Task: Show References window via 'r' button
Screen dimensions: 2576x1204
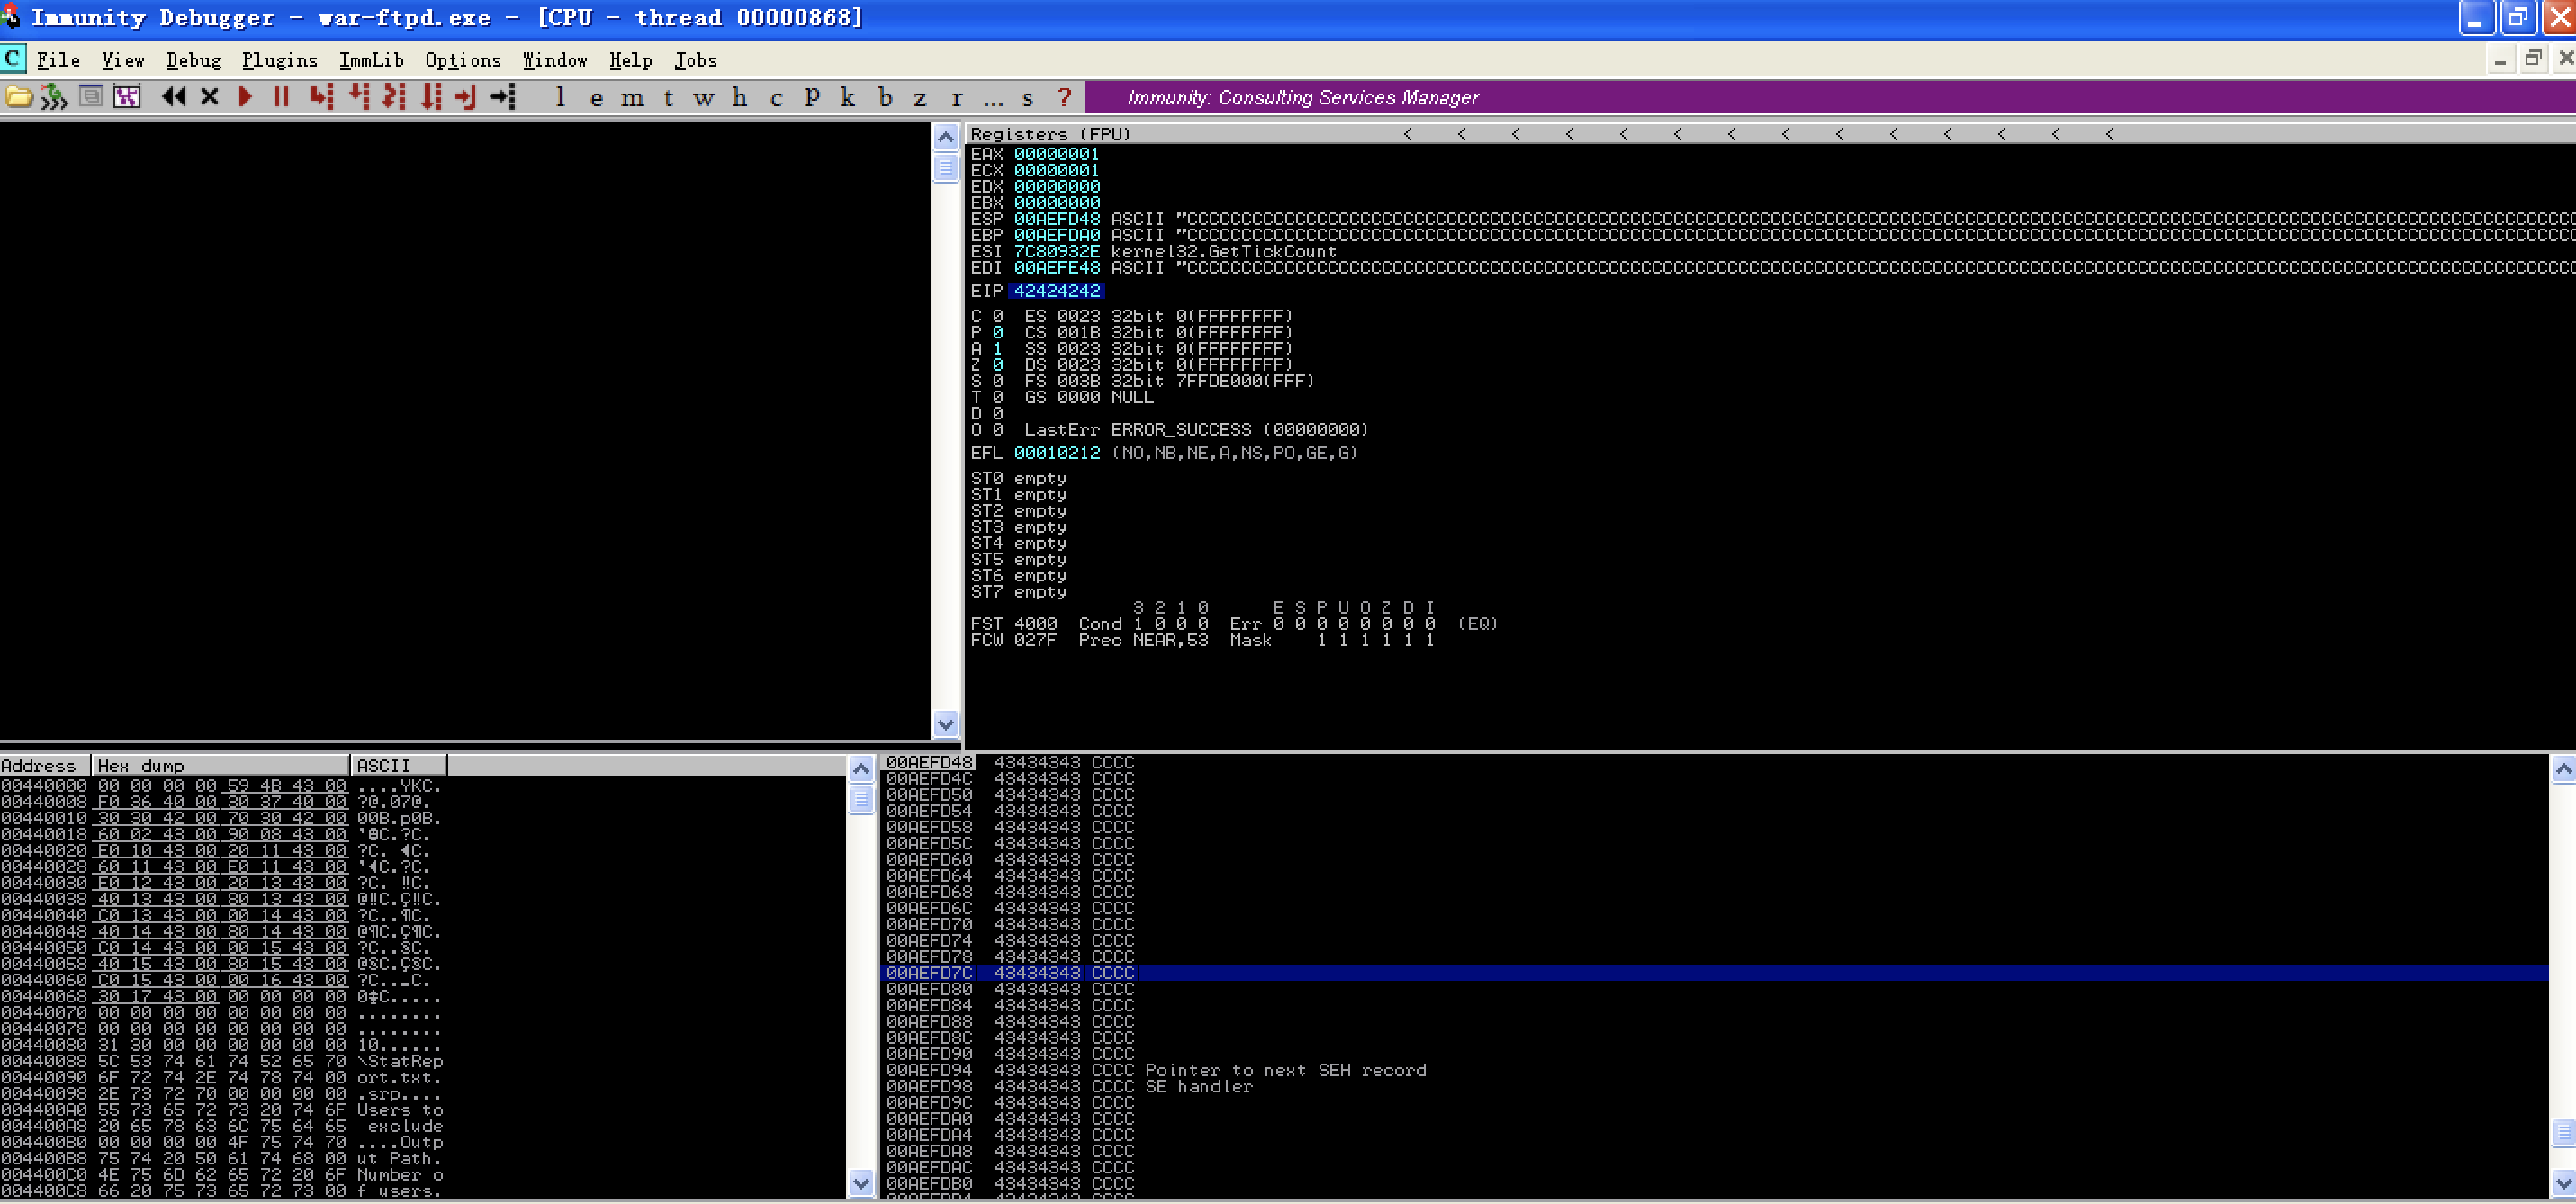Action: click(x=957, y=98)
